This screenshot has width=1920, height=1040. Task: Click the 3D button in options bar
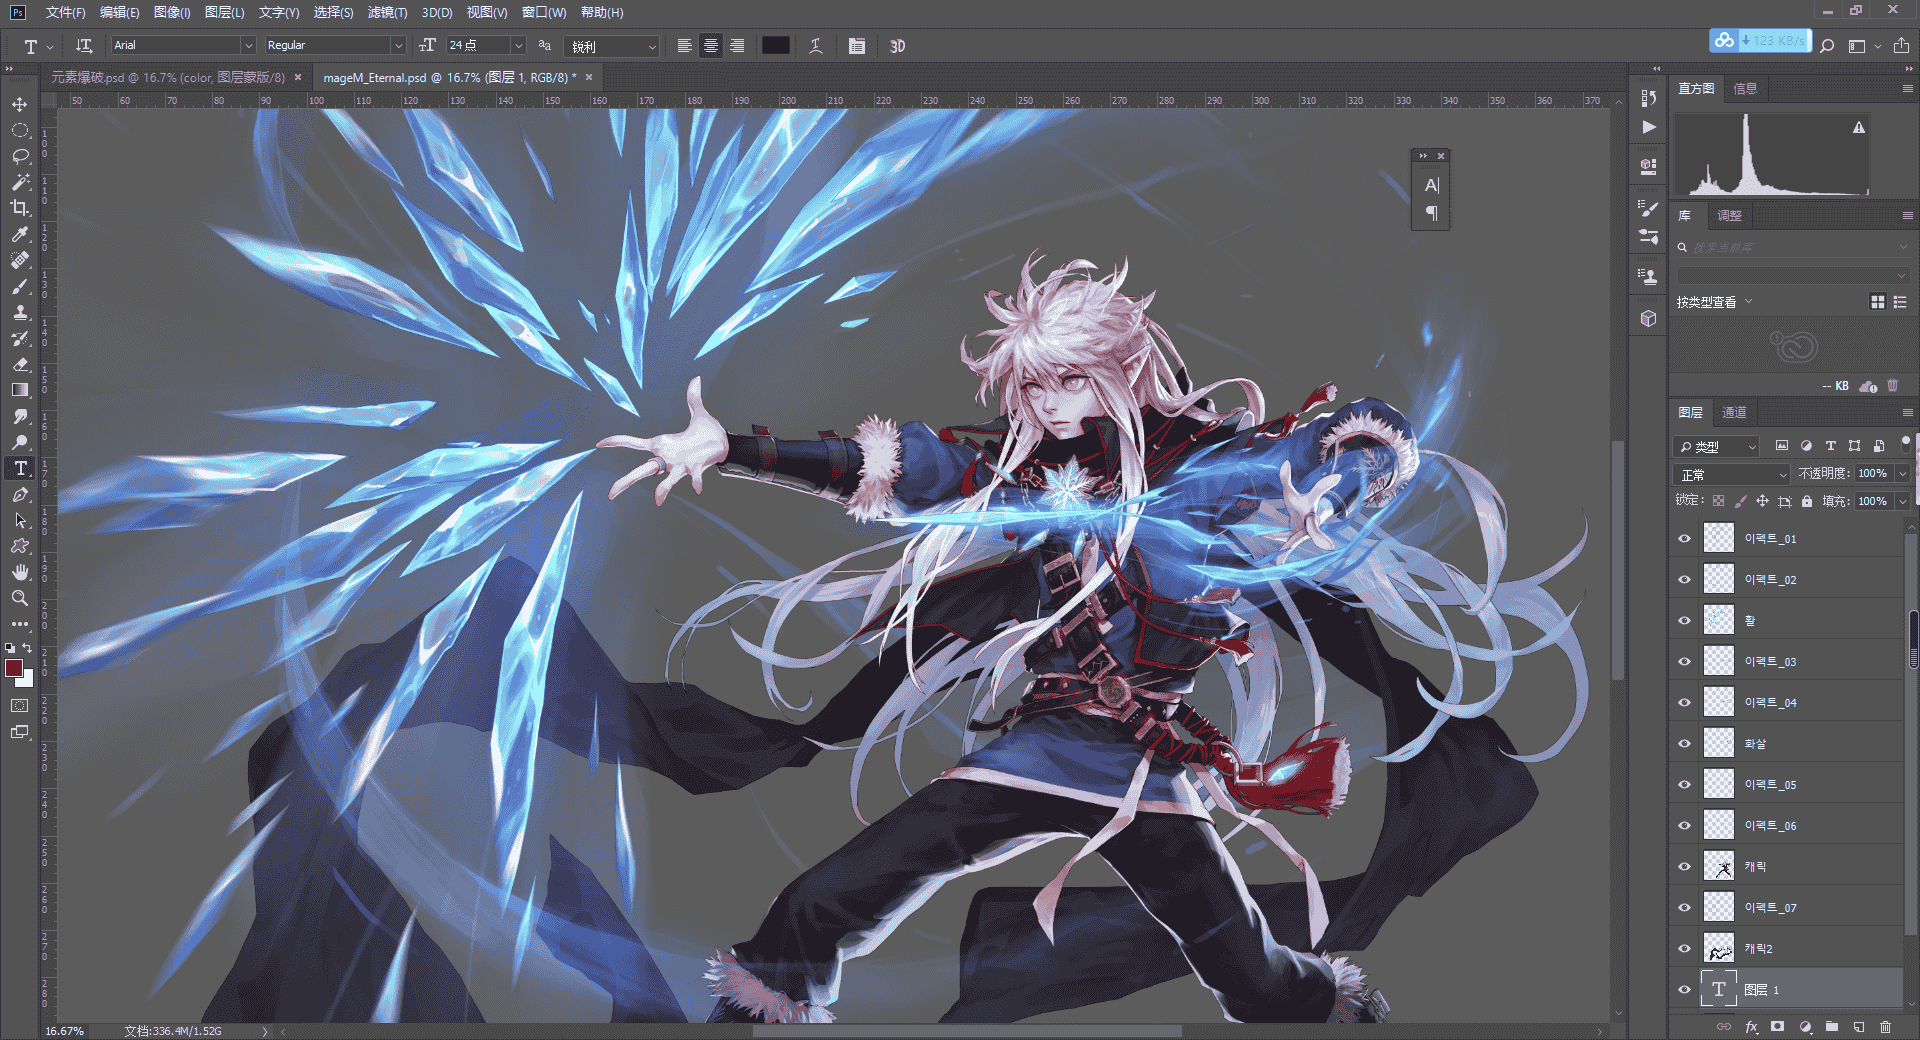(x=897, y=46)
